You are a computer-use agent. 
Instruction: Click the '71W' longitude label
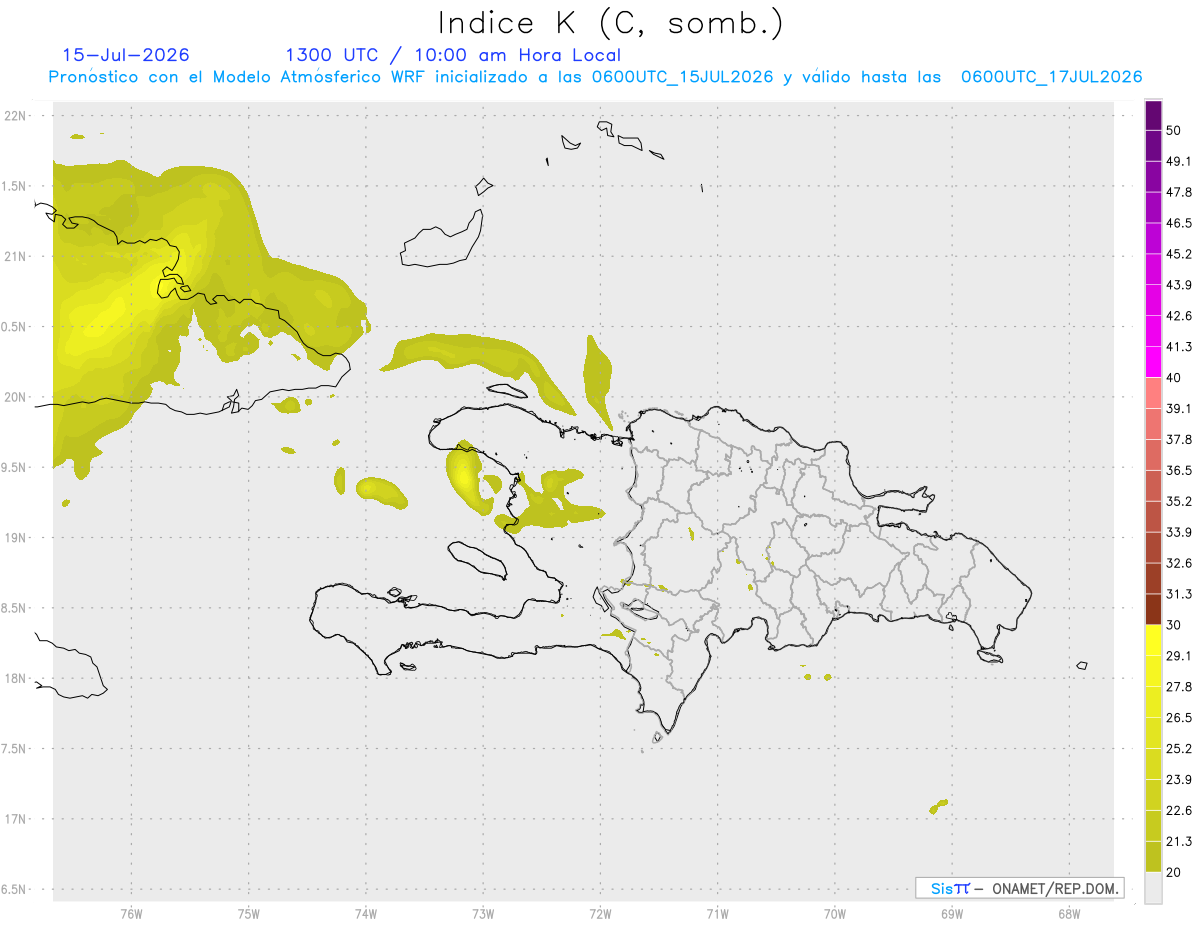pos(717,914)
